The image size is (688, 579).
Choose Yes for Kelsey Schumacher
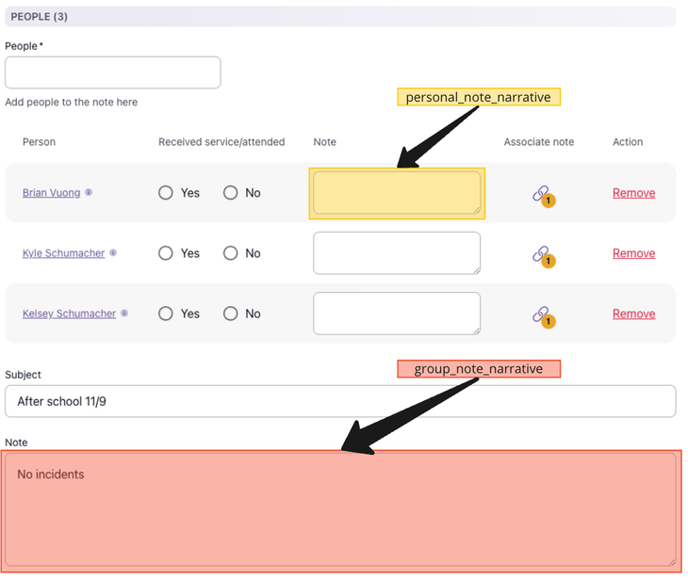[166, 313]
